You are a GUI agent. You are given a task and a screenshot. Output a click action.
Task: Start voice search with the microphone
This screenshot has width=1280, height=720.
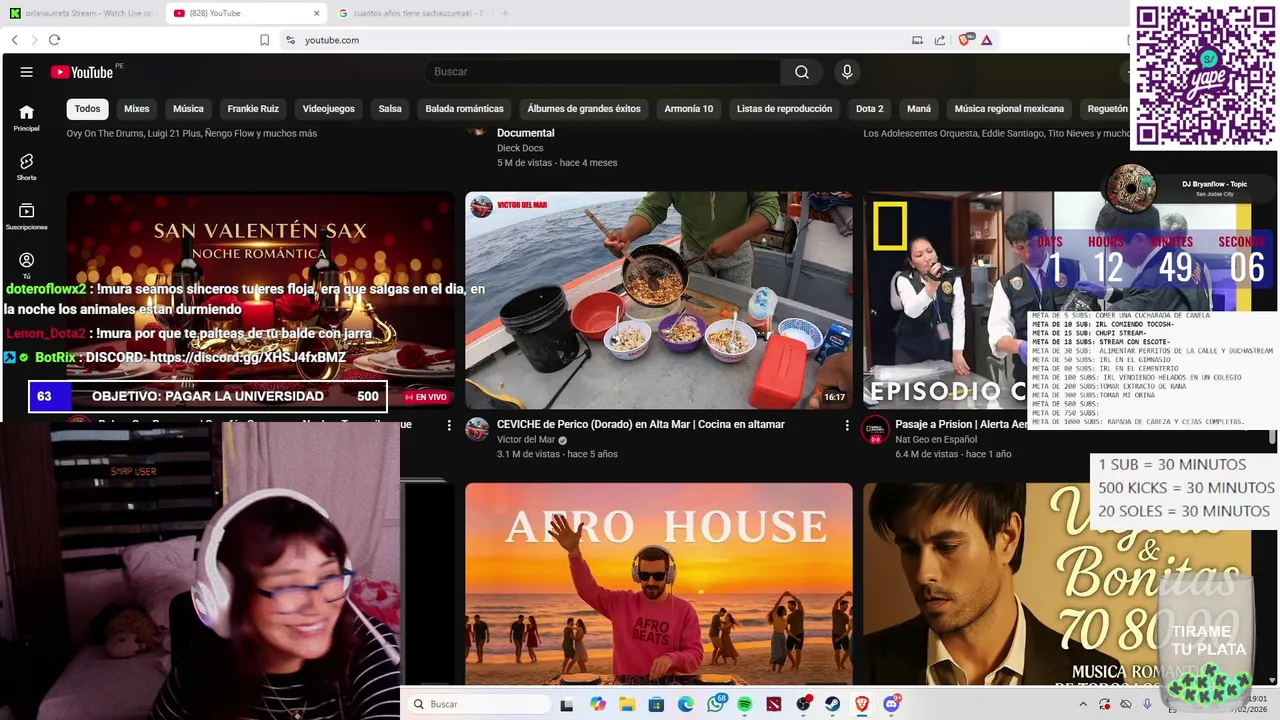847,72
